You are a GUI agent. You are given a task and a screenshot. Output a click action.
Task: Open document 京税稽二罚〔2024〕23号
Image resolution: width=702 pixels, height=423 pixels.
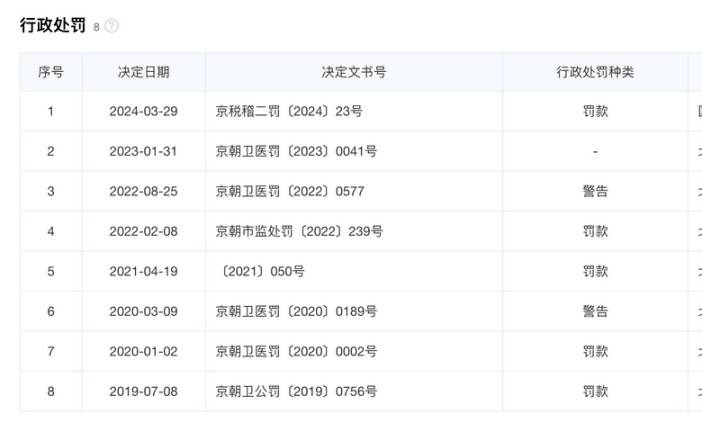[289, 111]
